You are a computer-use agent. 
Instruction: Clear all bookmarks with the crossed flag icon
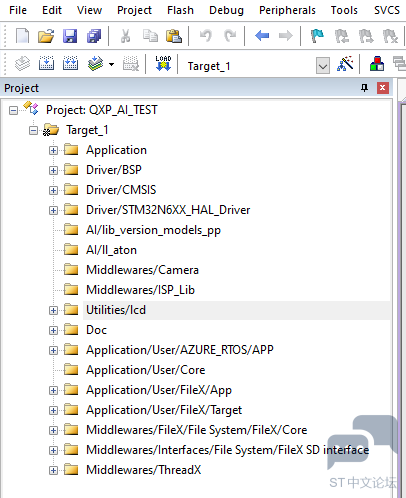click(x=390, y=36)
